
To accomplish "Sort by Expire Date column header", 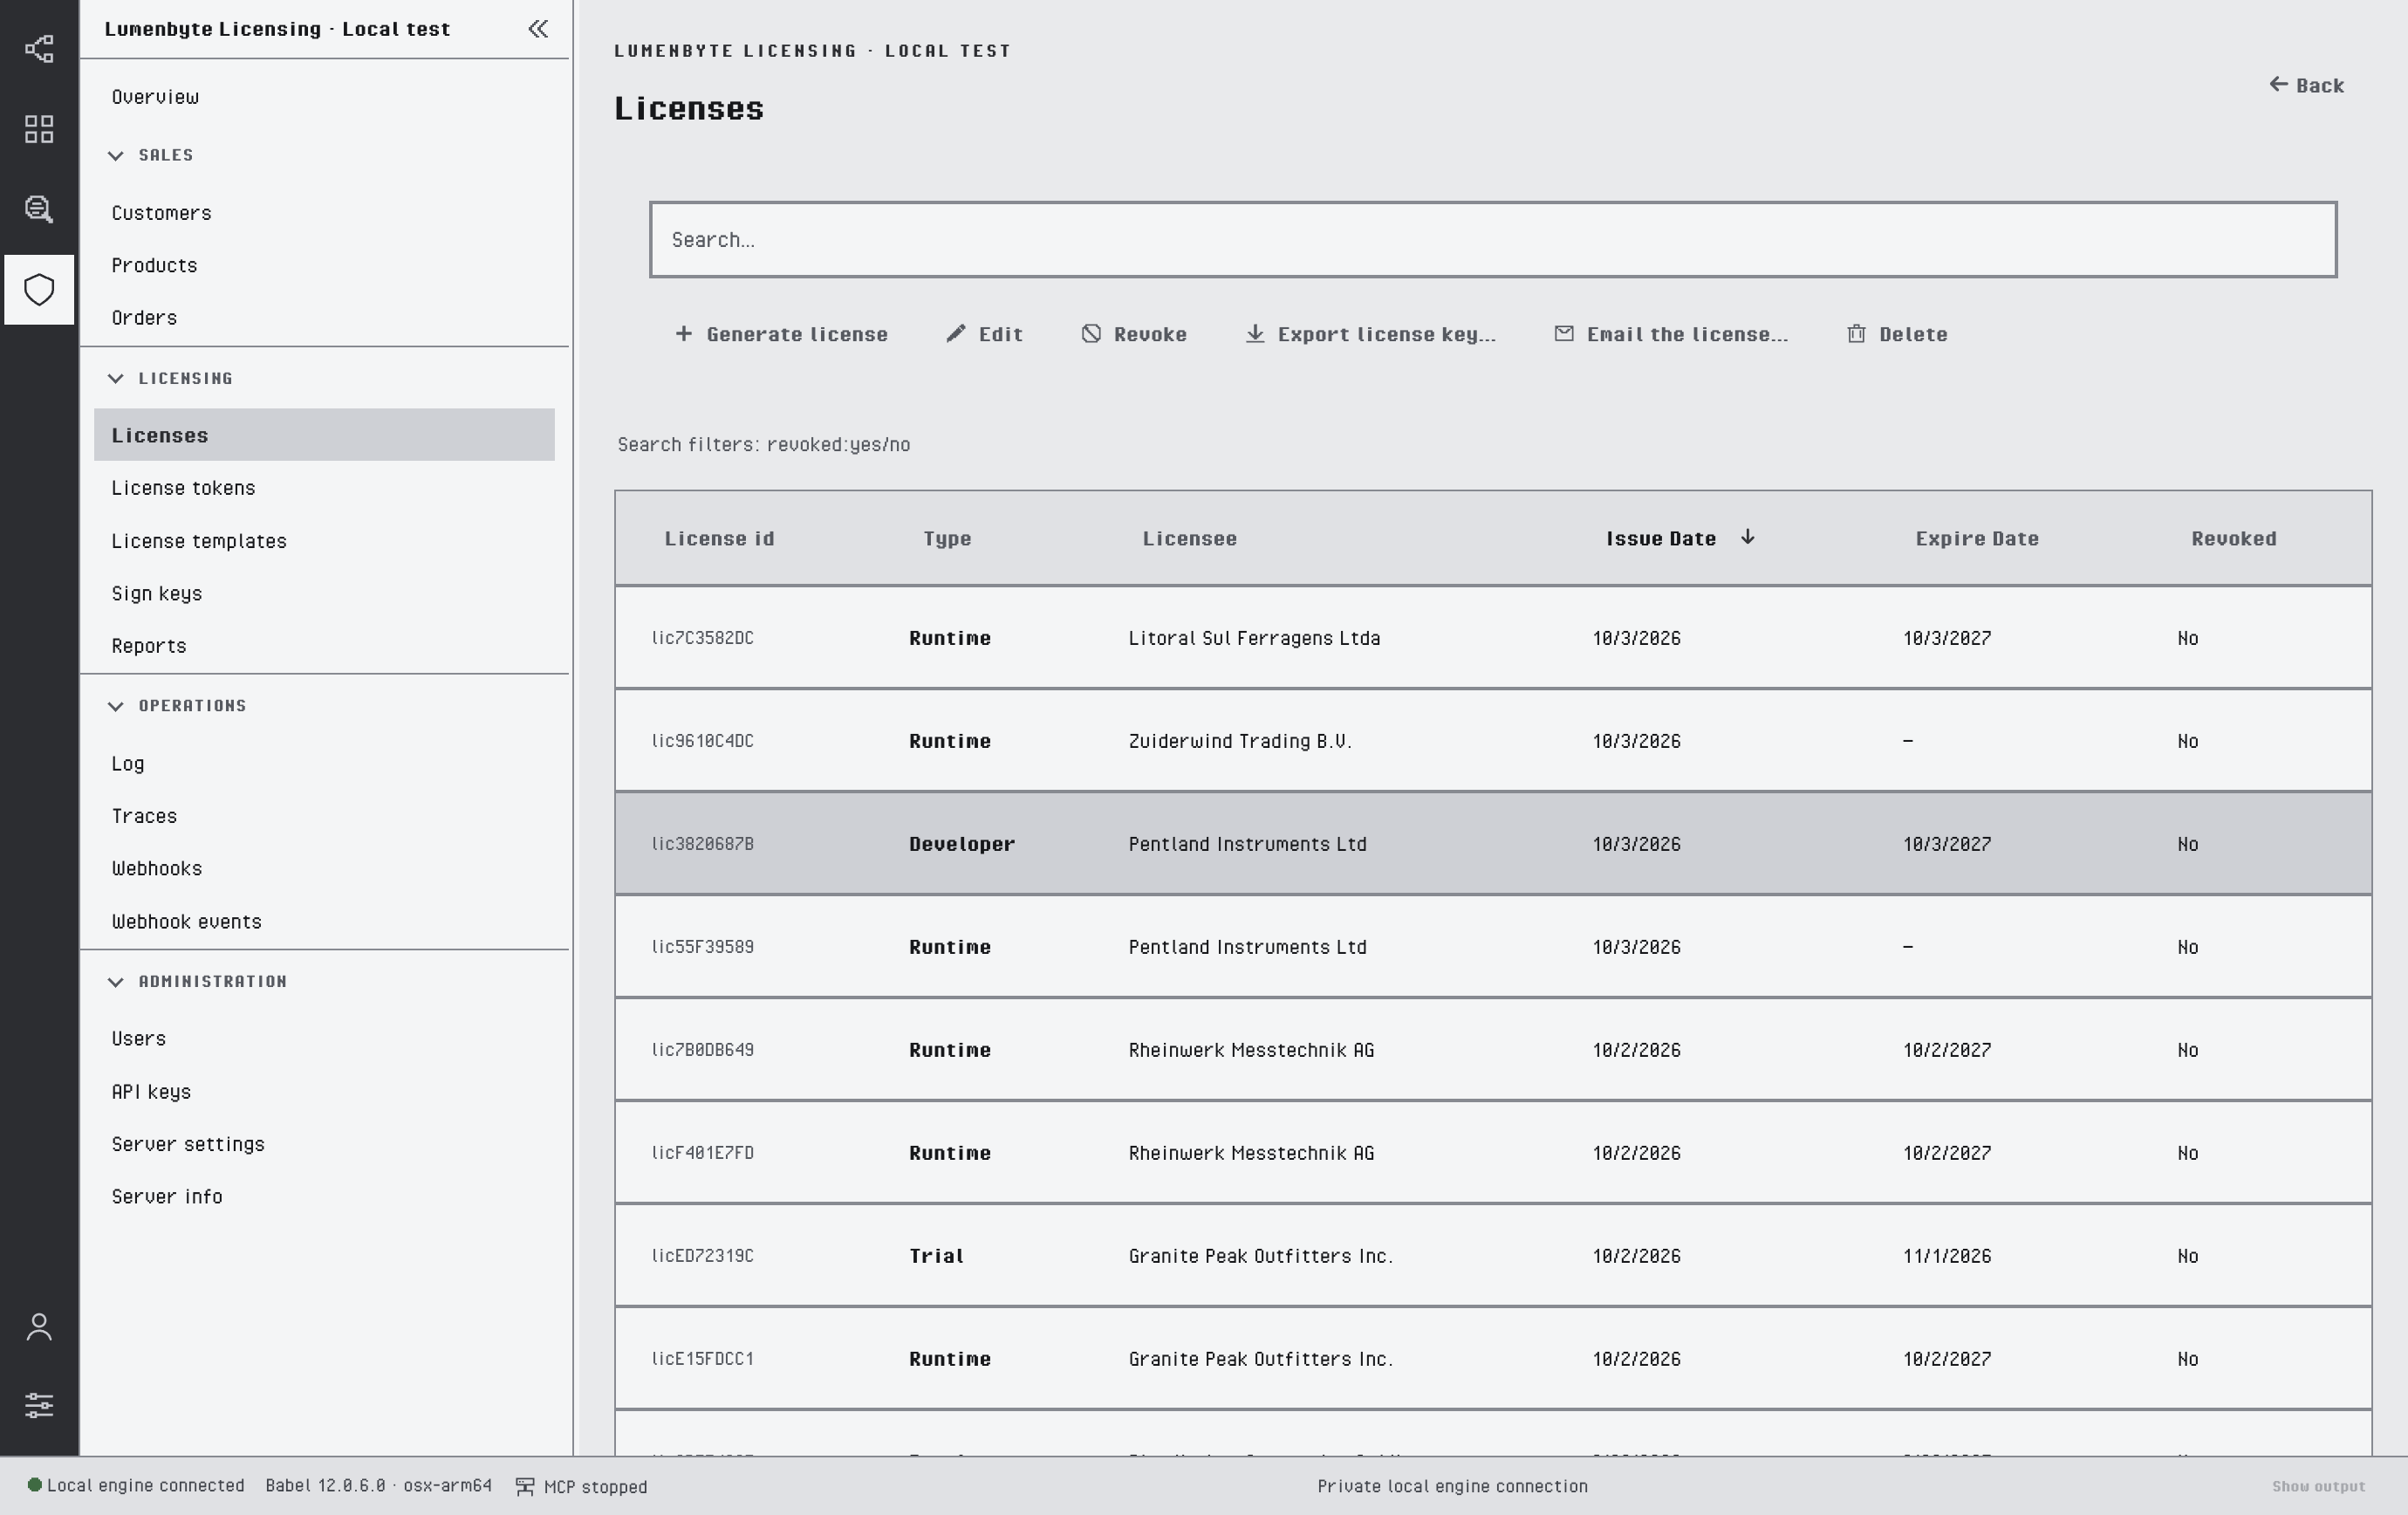I will 1977,538.
